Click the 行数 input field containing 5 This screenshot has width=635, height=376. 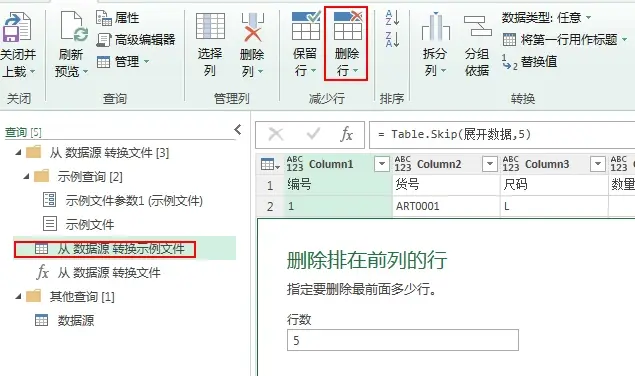[403, 340]
